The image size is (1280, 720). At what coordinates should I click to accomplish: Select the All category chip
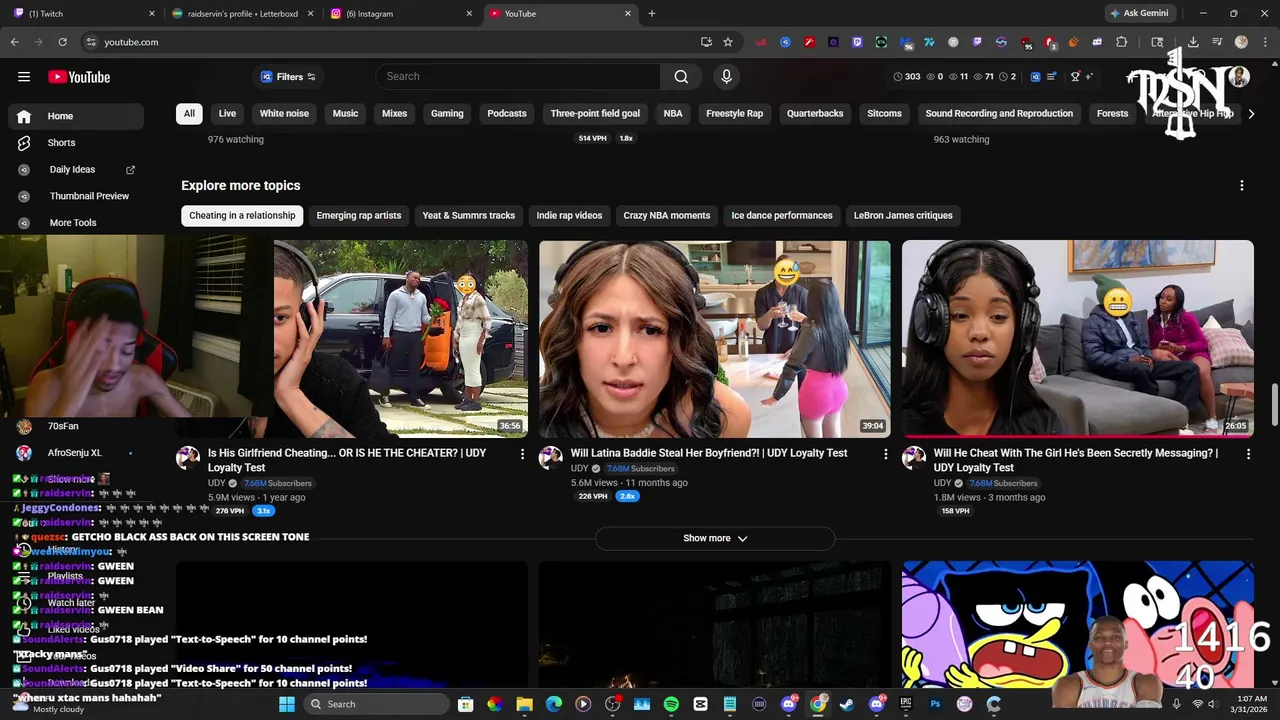(x=189, y=113)
